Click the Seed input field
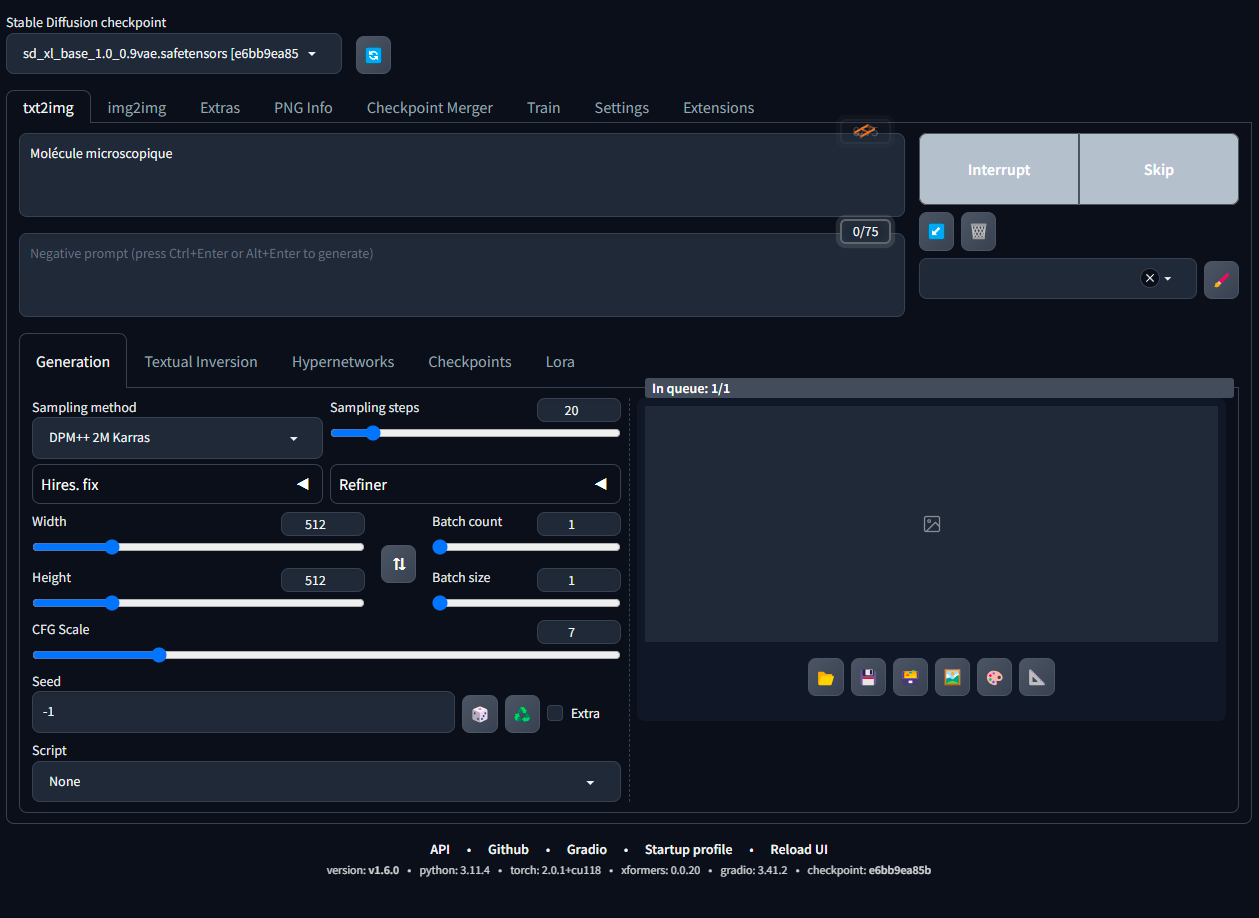 pyautogui.click(x=243, y=712)
